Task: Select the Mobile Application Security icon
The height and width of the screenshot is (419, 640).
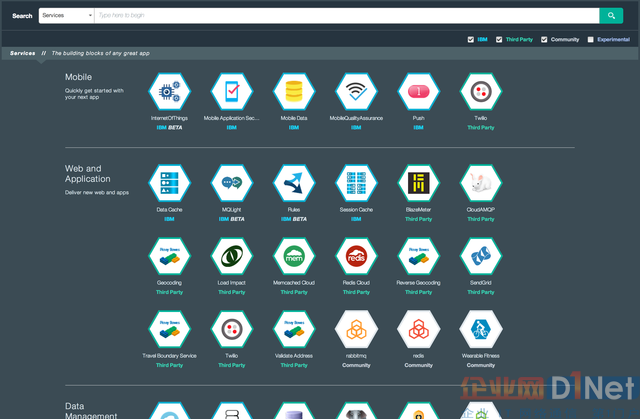Action: 231,91
